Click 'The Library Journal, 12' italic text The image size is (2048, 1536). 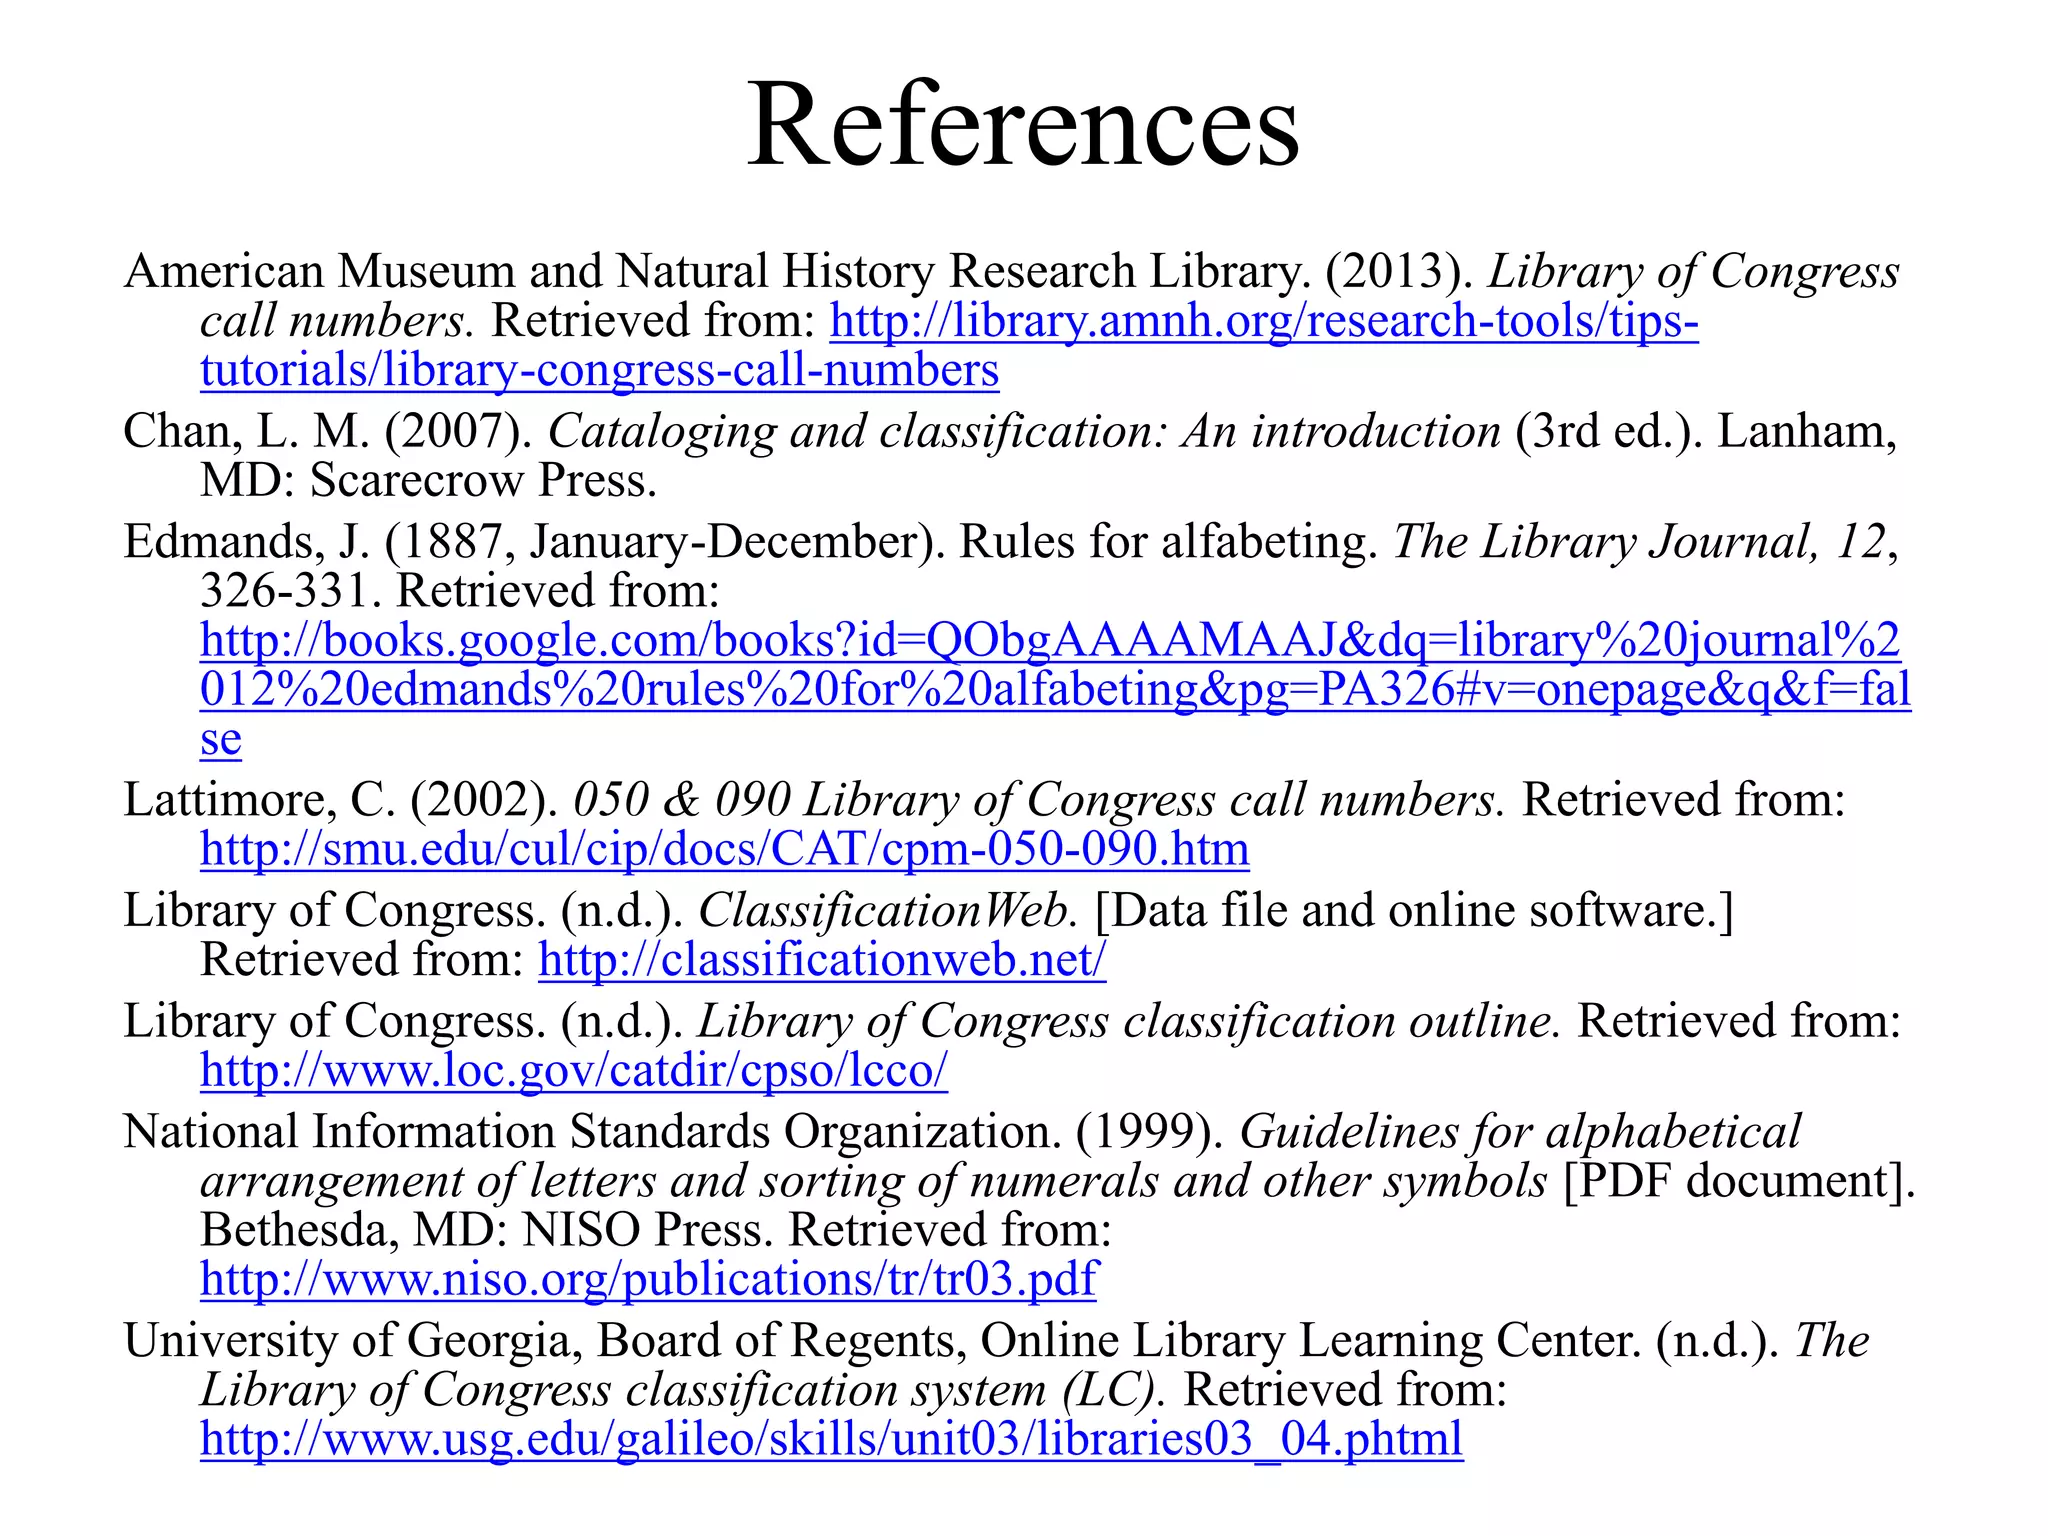coord(1640,541)
